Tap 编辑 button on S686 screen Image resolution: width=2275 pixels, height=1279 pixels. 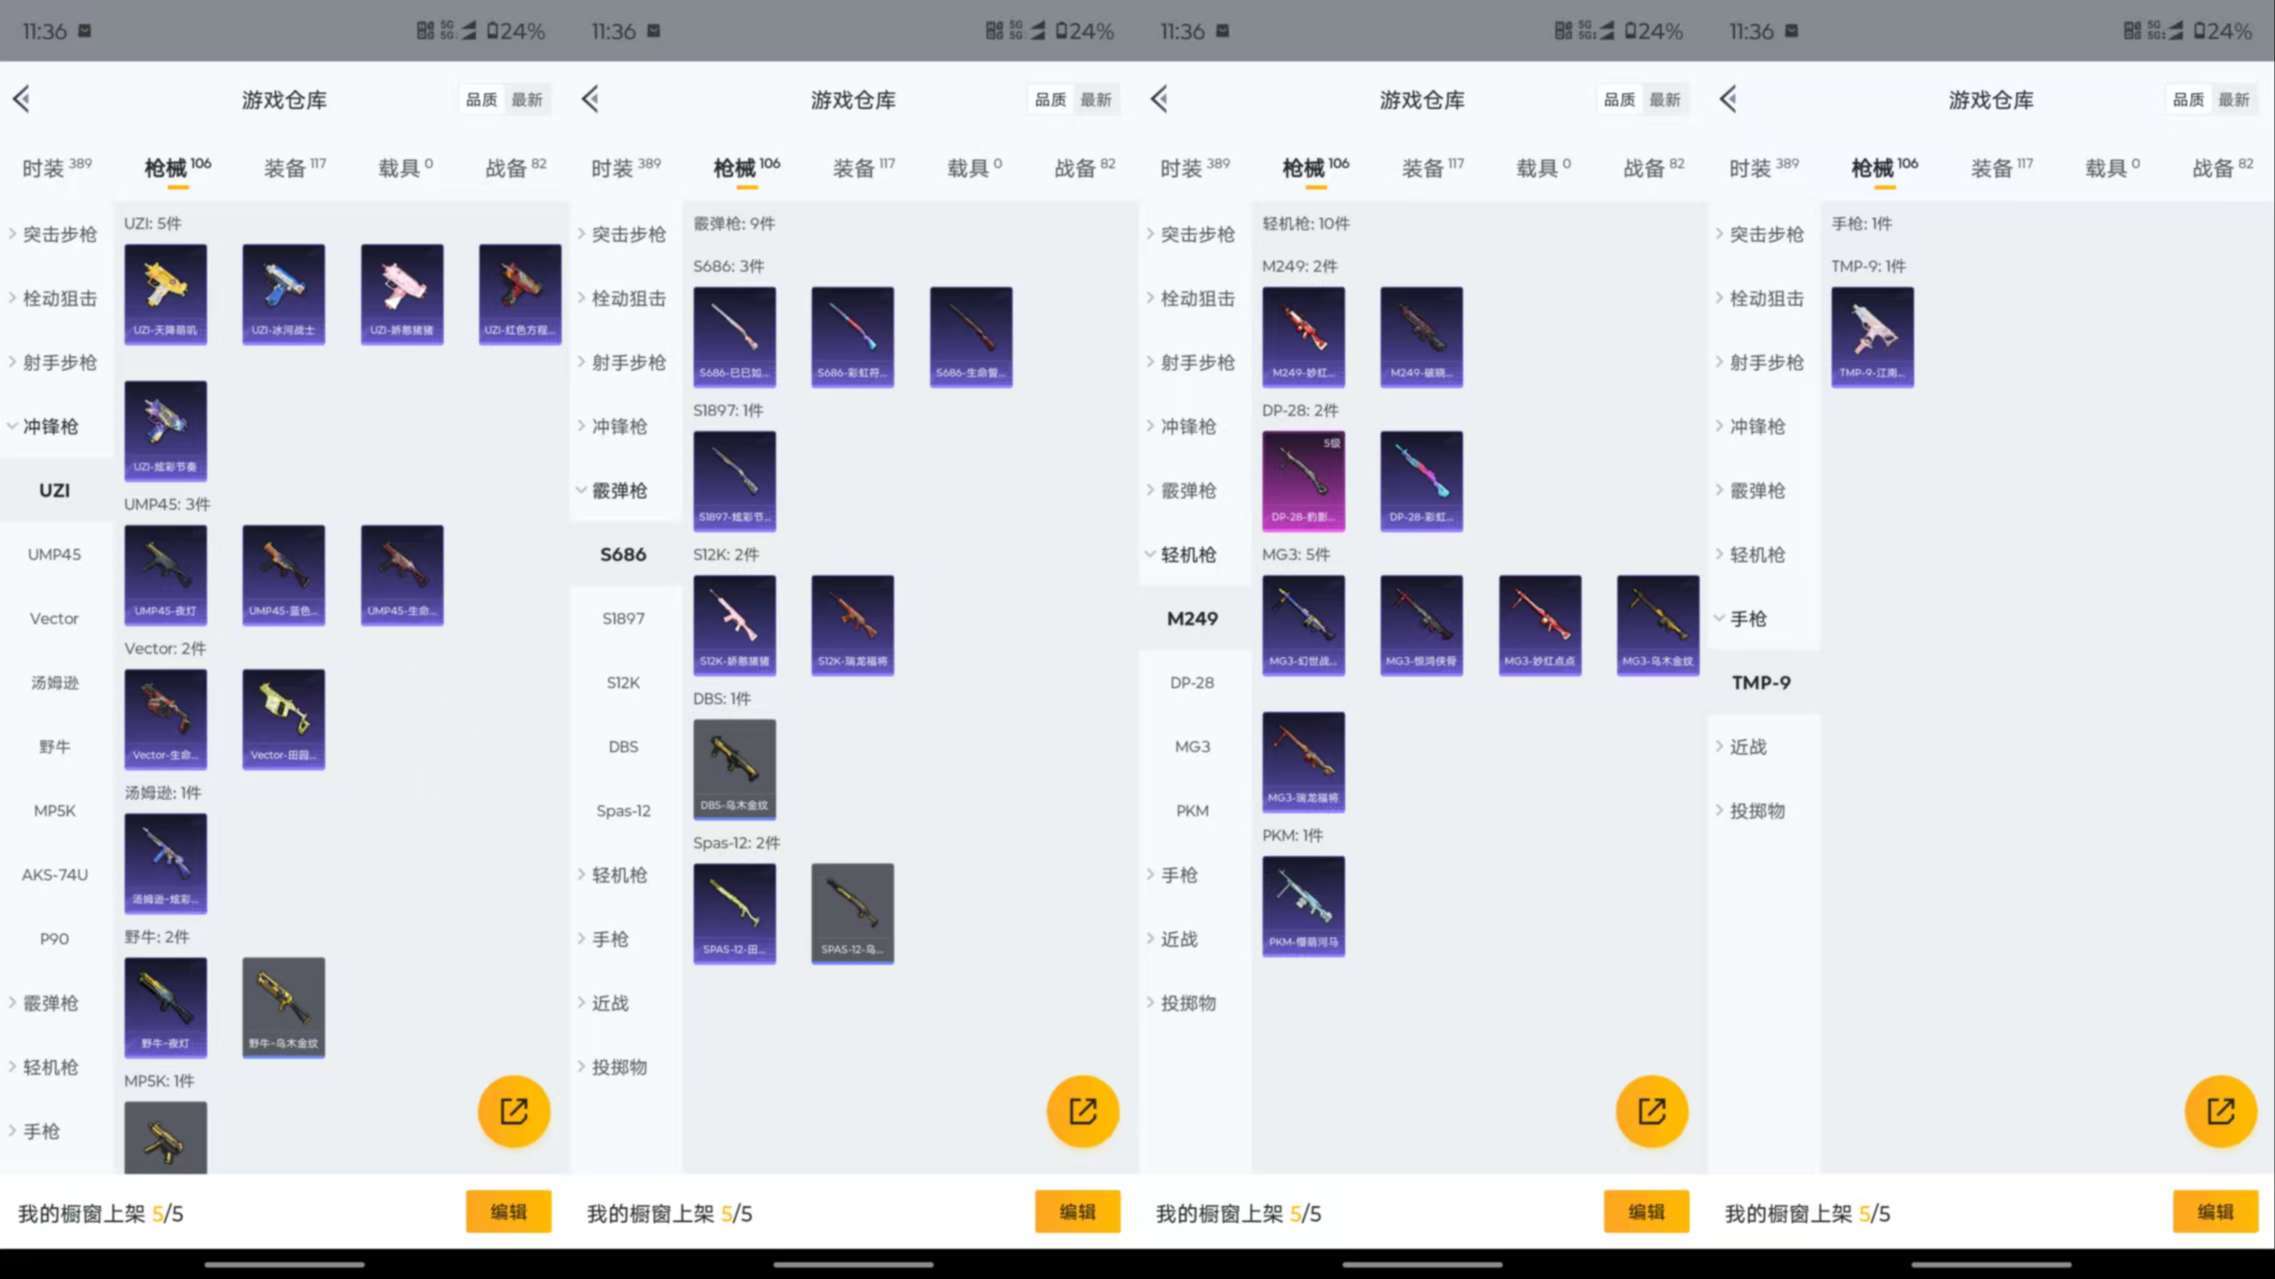click(x=1077, y=1212)
